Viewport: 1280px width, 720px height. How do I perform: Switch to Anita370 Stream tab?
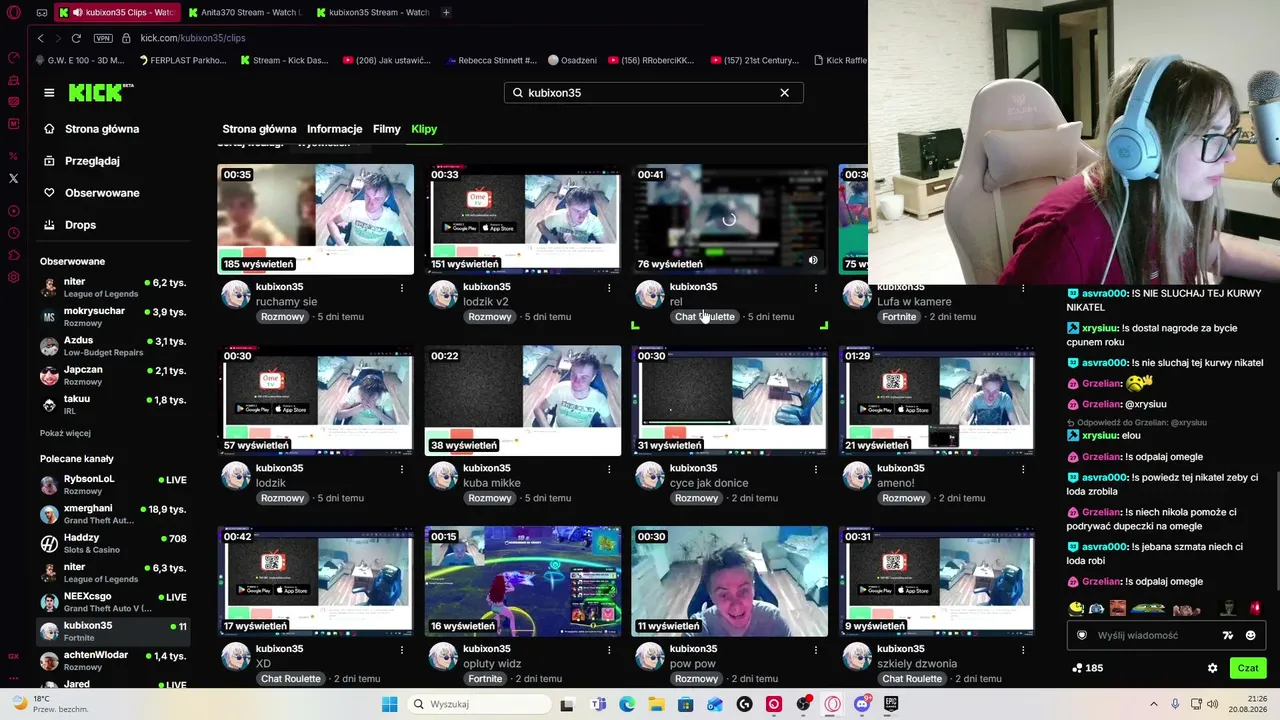pos(244,12)
